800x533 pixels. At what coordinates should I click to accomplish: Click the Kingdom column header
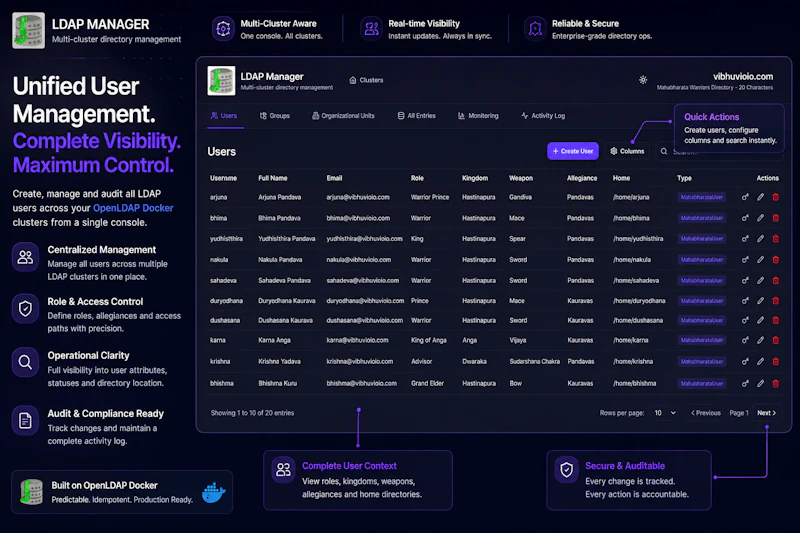pos(474,178)
